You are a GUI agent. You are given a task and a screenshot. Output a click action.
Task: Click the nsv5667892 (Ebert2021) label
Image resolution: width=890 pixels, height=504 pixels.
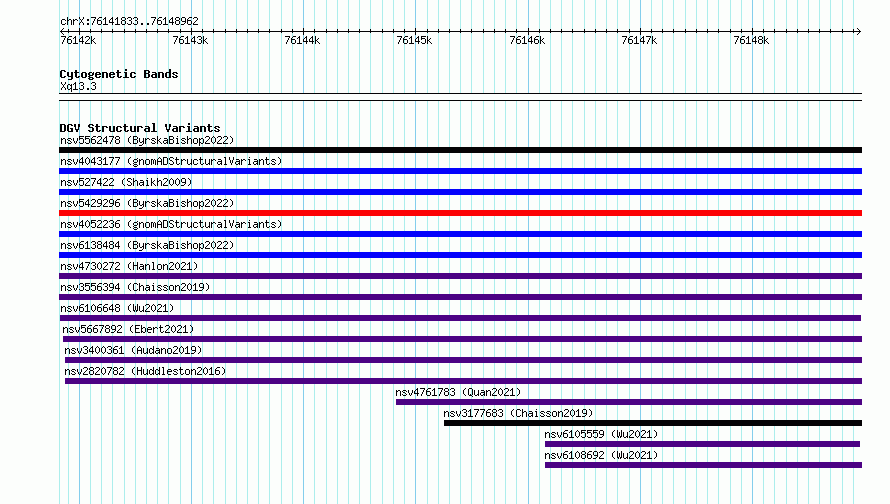(x=128, y=329)
